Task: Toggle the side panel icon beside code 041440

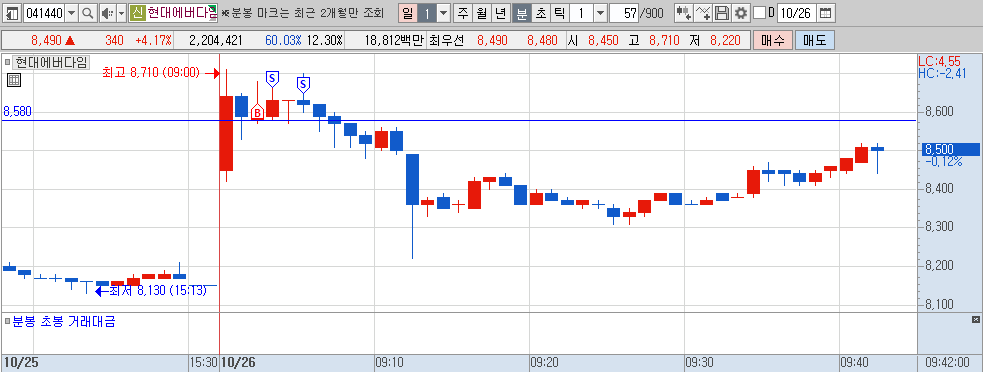Action: click(11, 13)
